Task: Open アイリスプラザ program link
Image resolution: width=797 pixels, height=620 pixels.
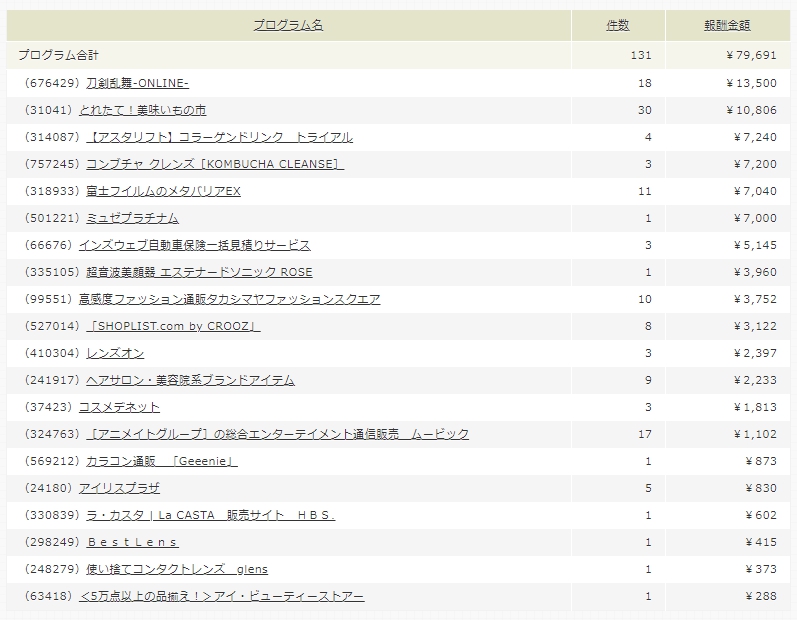Action: click(x=119, y=487)
